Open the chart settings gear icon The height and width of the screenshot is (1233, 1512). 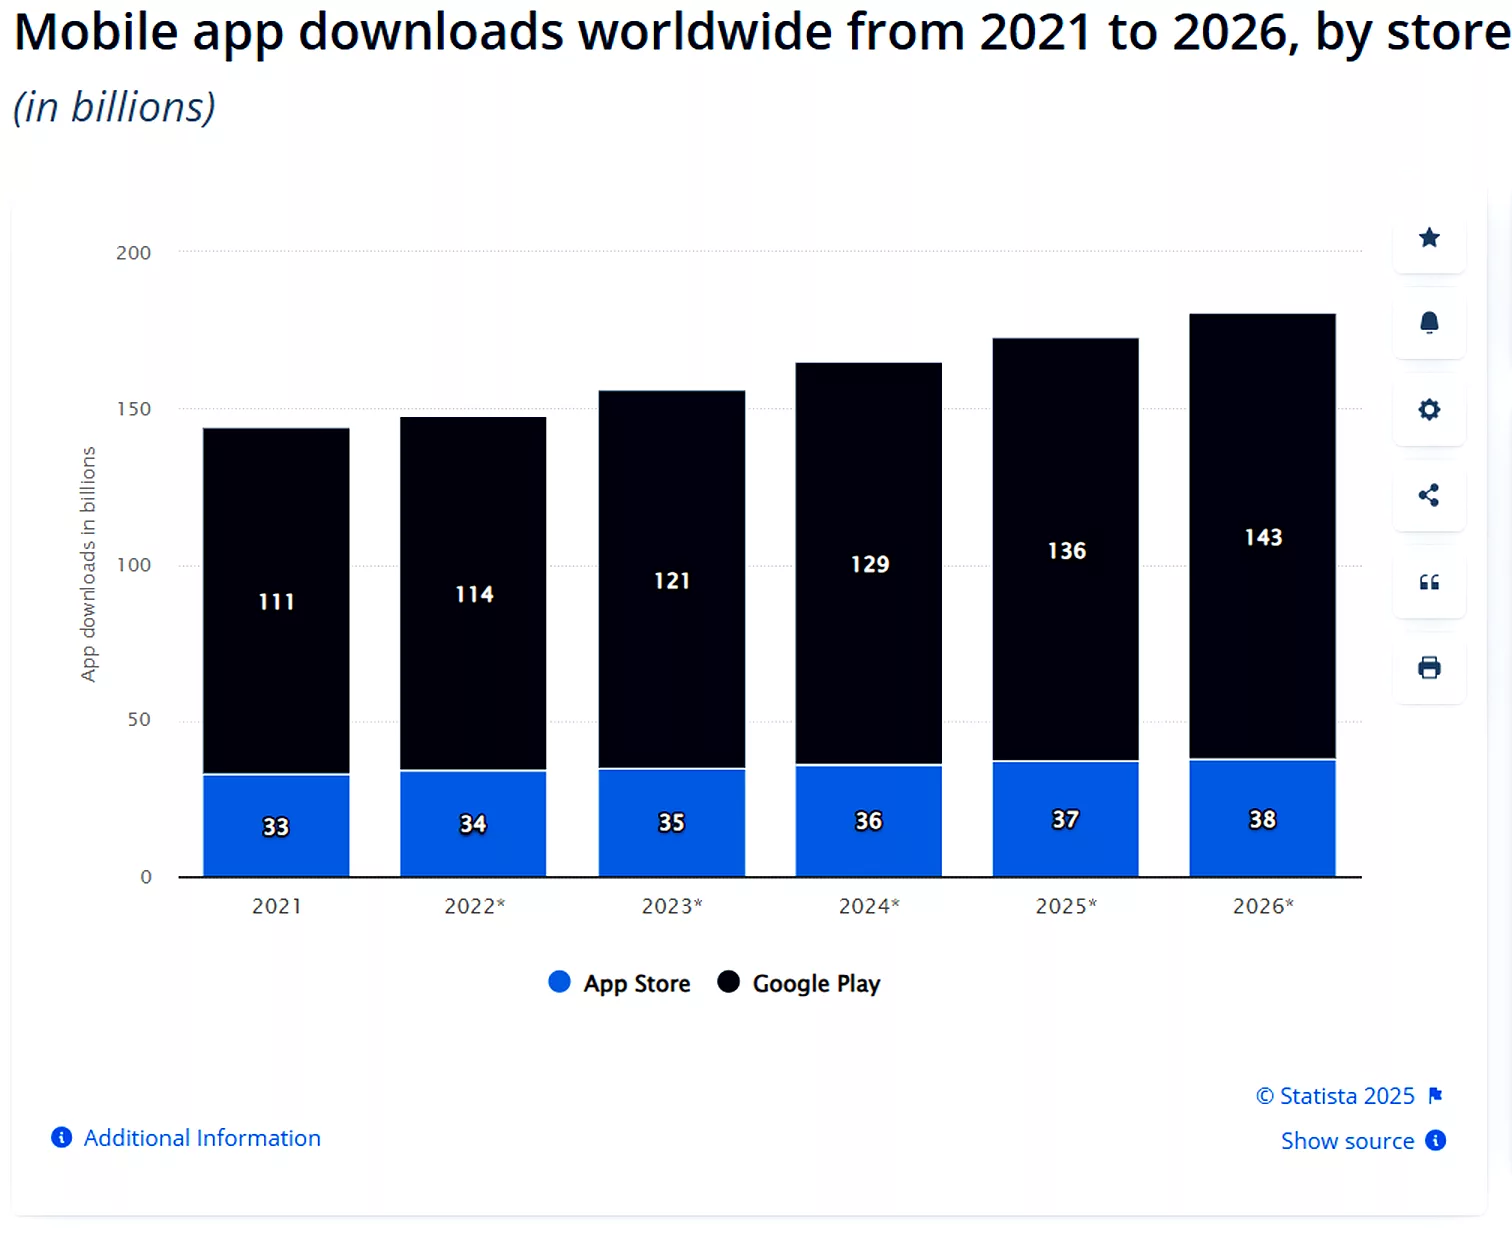(1429, 410)
